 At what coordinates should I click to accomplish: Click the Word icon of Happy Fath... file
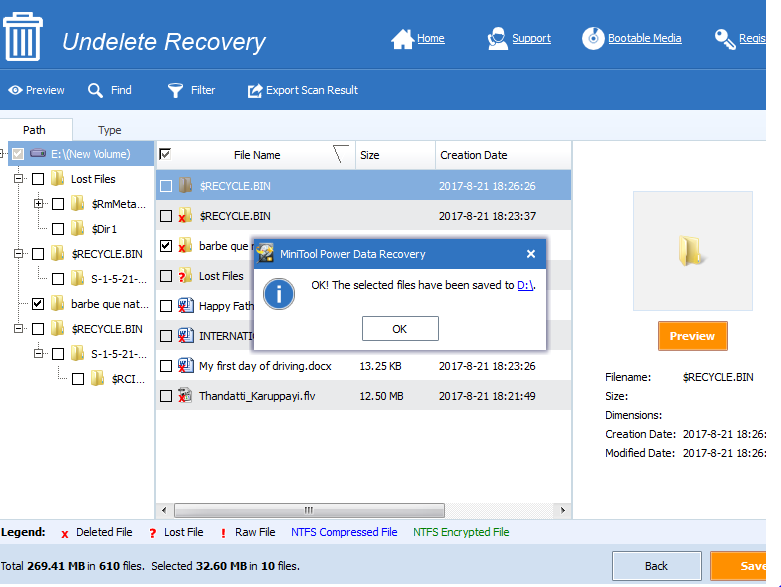[185, 305]
